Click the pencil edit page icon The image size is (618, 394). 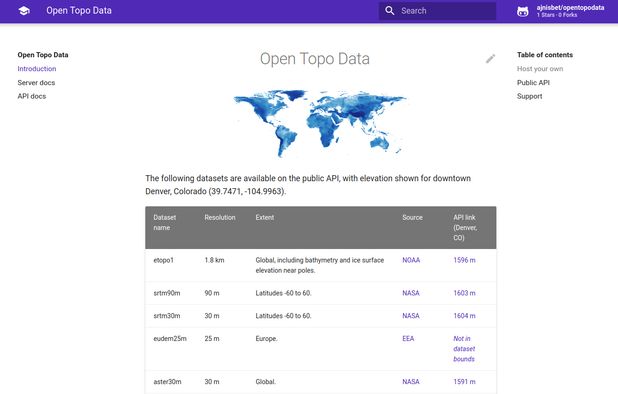click(490, 59)
